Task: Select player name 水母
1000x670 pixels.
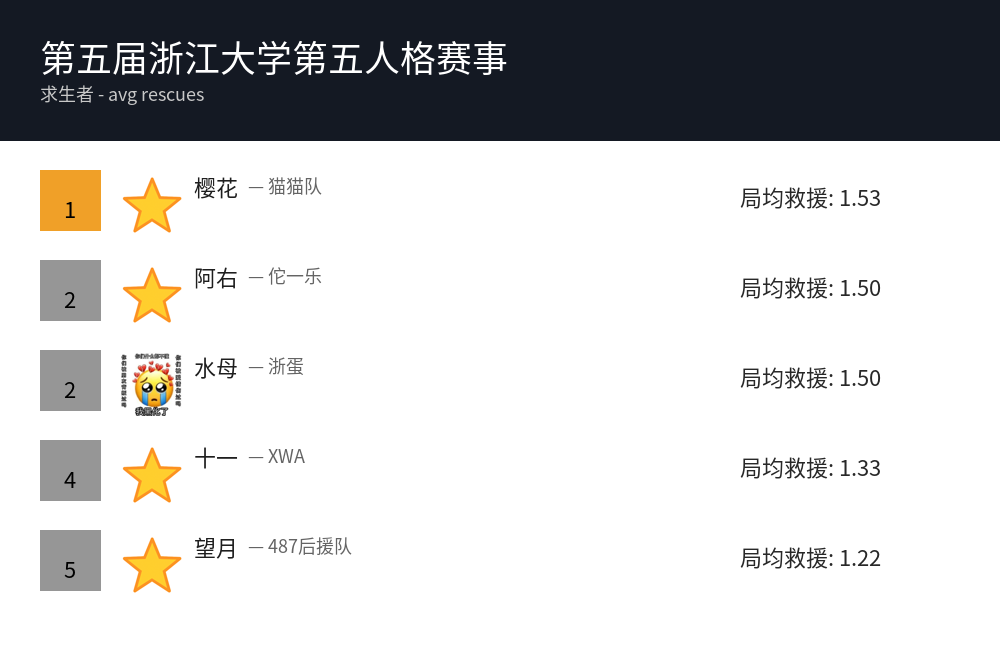Action: coord(216,368)
